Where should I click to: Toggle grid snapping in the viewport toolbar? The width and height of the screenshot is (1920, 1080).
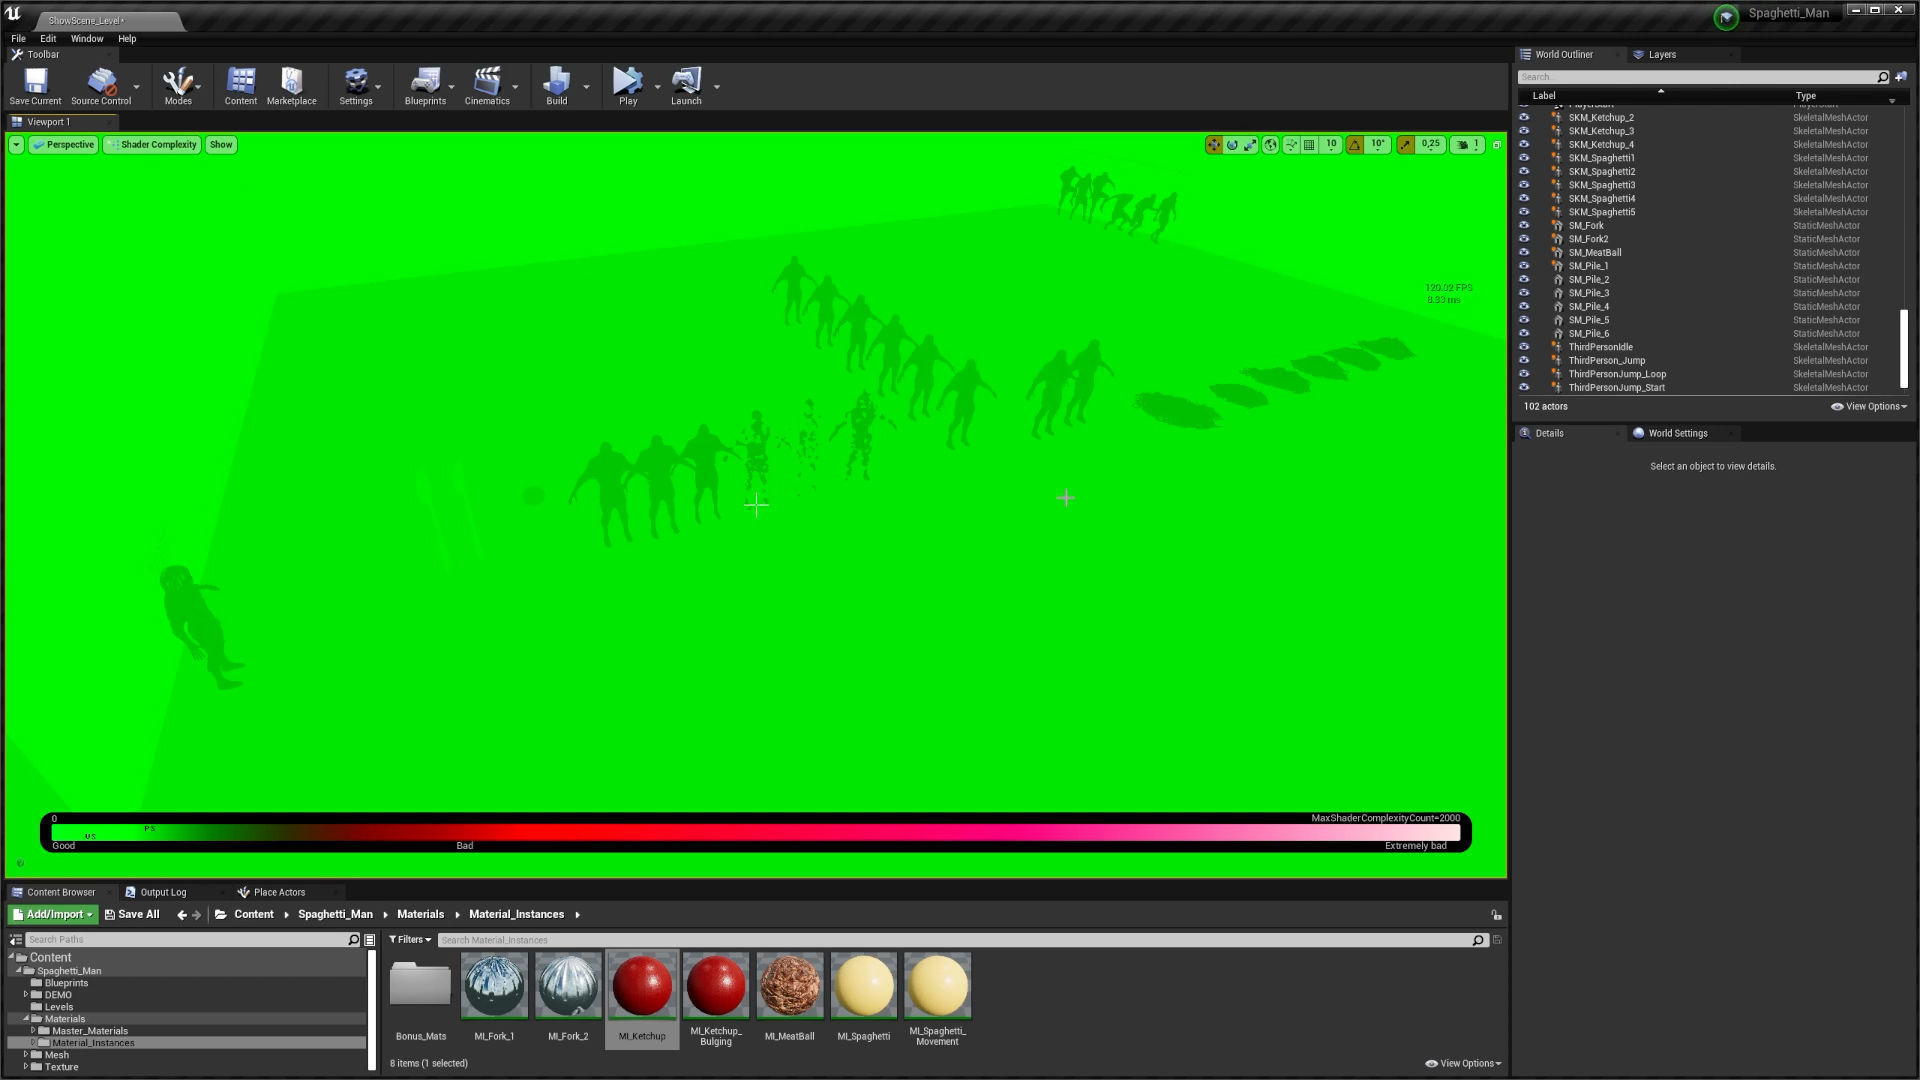point(1309,145)
